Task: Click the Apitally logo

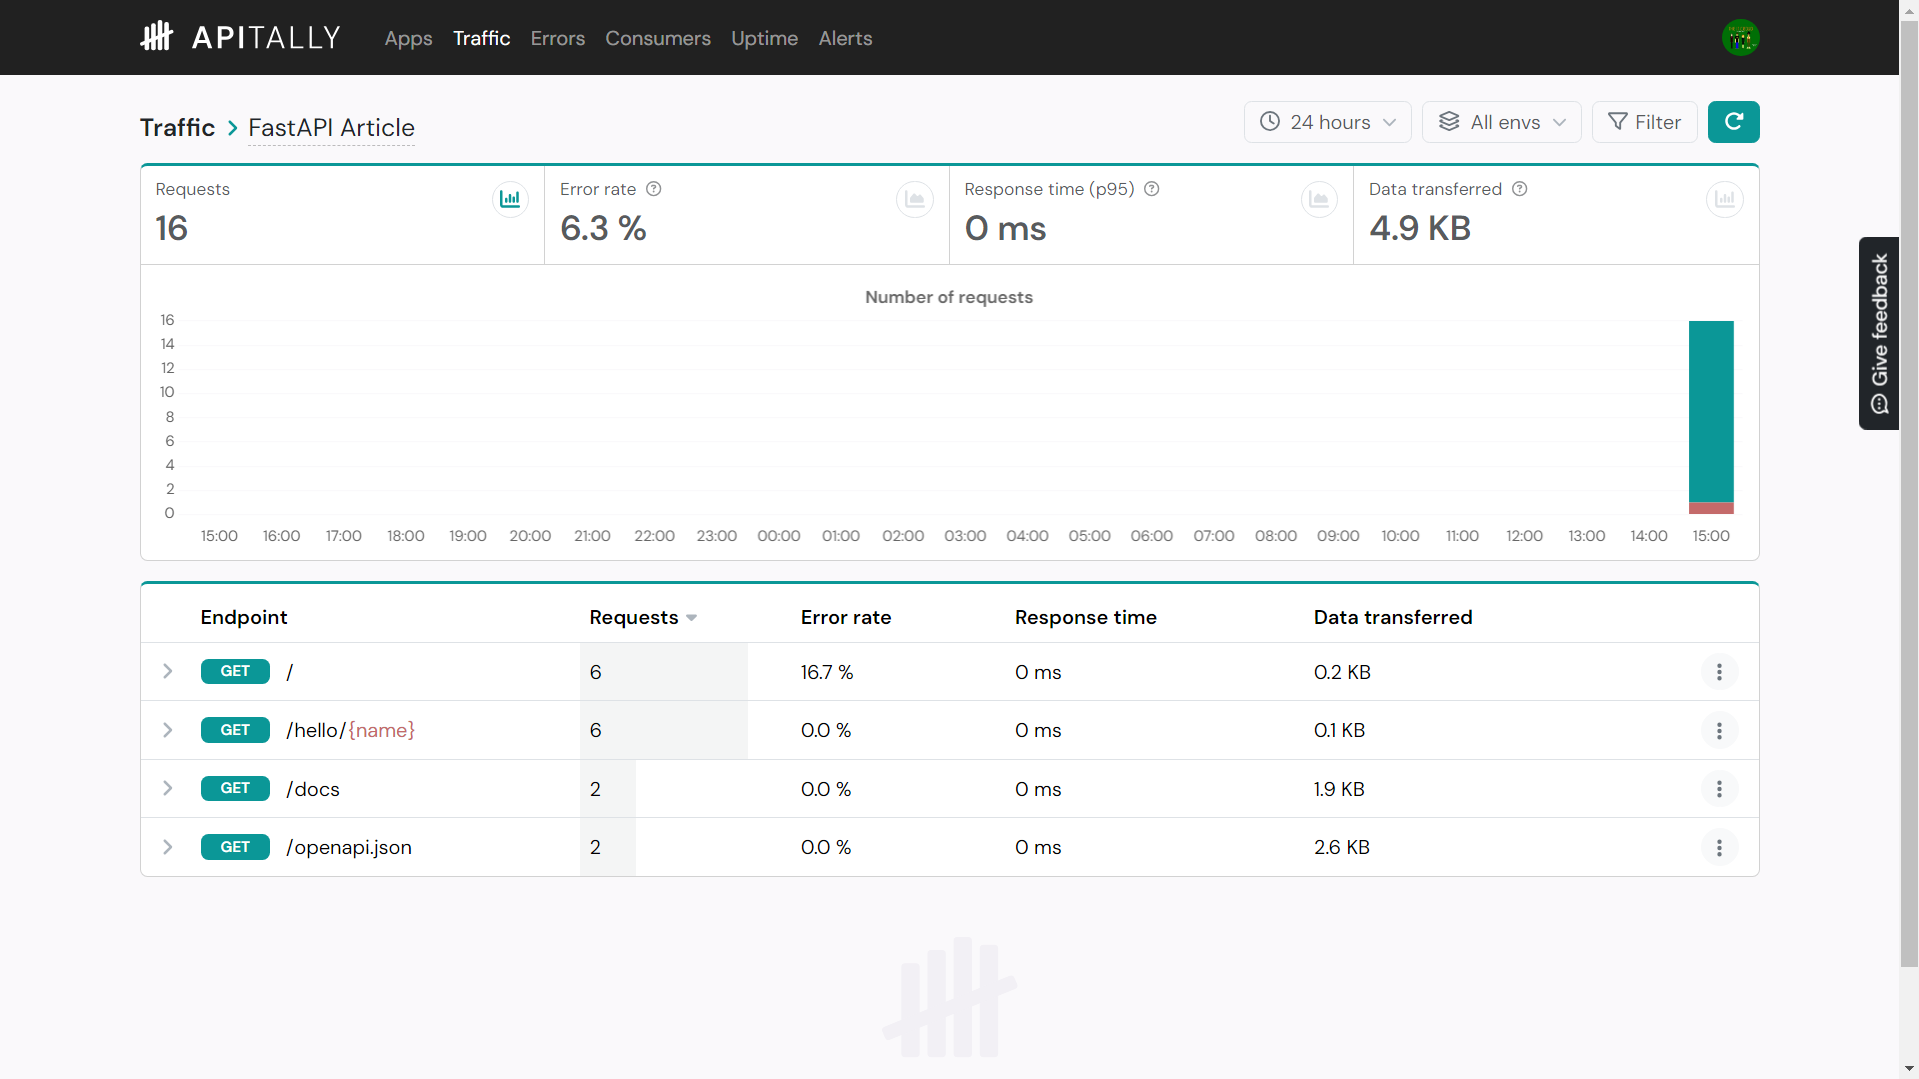Action: [240, 37]
